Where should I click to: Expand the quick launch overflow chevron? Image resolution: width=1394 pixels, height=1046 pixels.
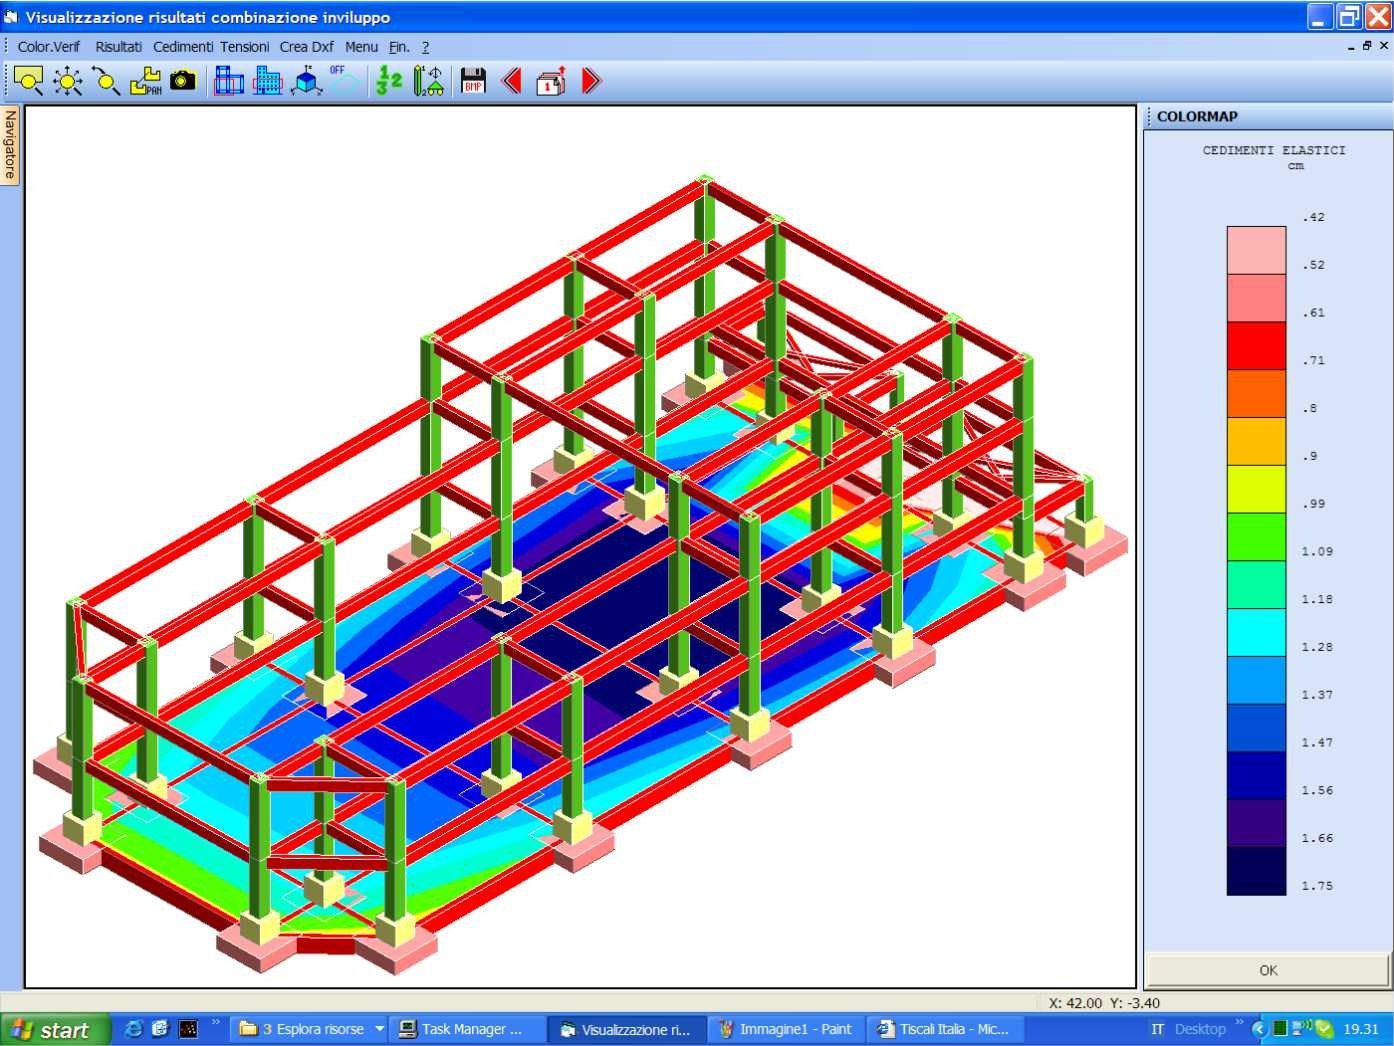tap(216, 1023)
